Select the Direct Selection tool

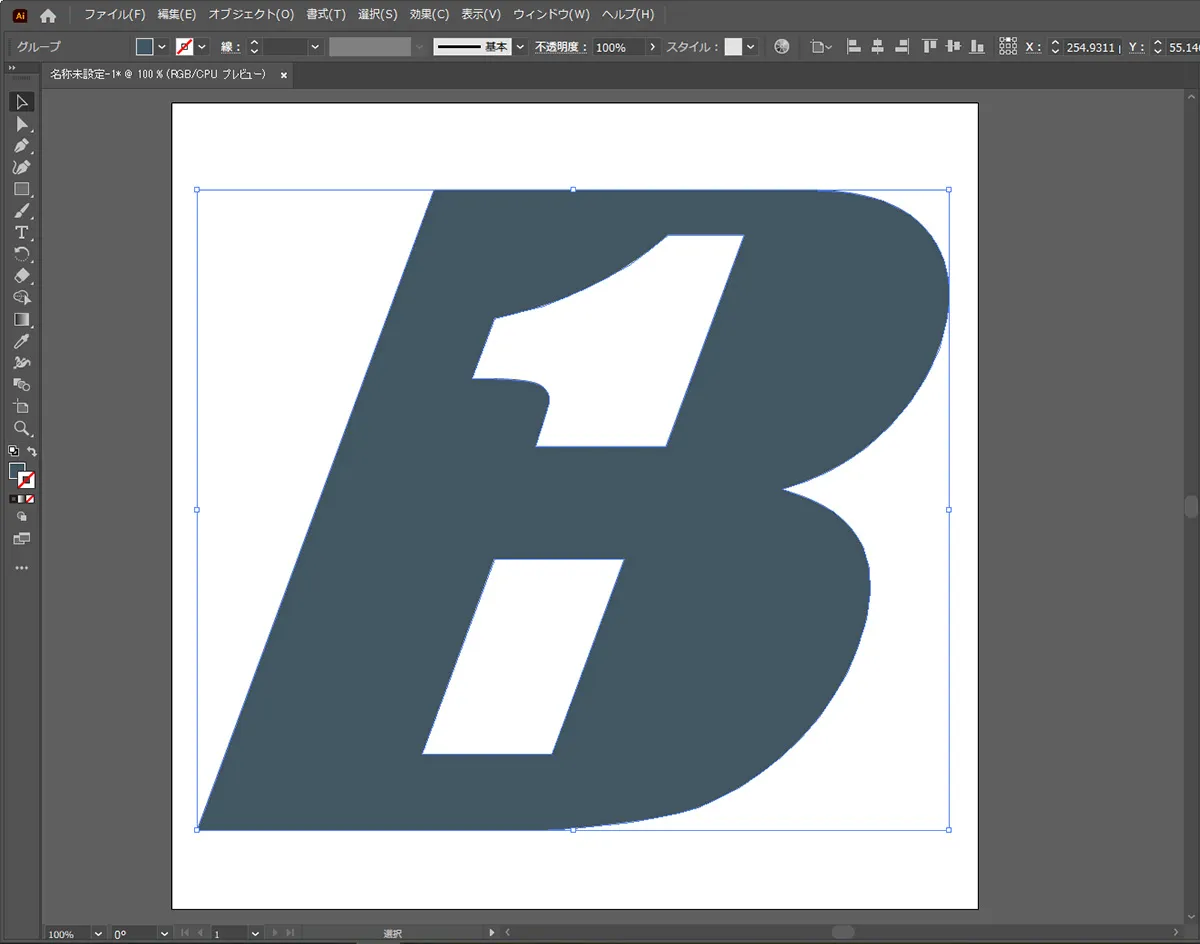(x=21, y=124)
